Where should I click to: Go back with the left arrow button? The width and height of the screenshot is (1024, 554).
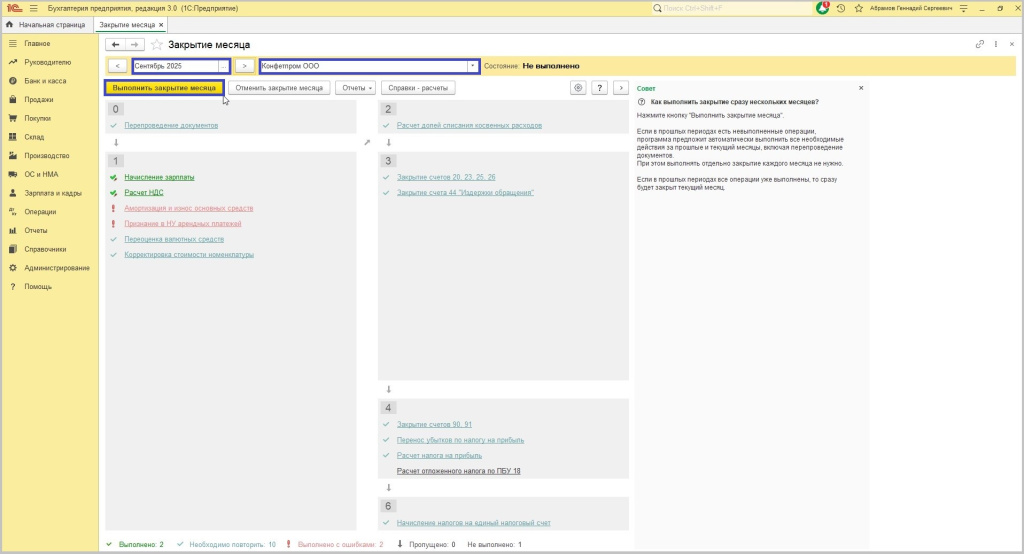[115, 45]
